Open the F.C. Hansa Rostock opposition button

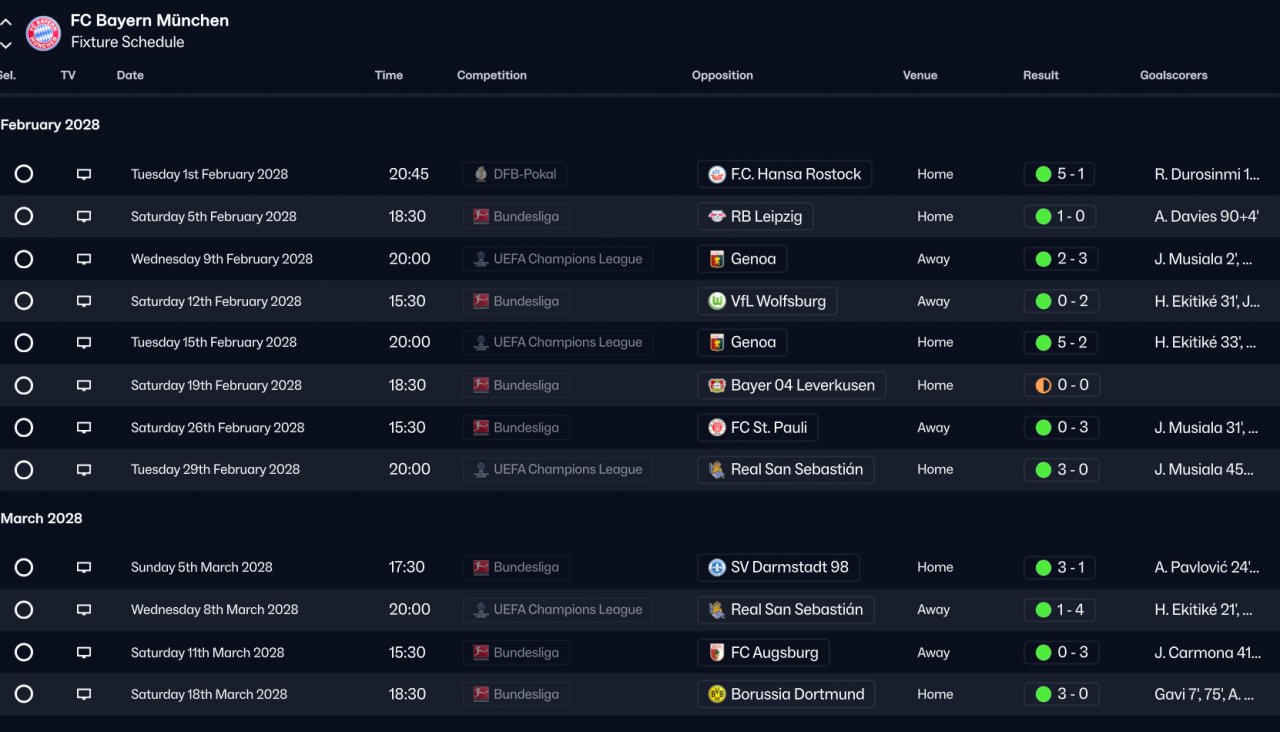coord(785,174)
